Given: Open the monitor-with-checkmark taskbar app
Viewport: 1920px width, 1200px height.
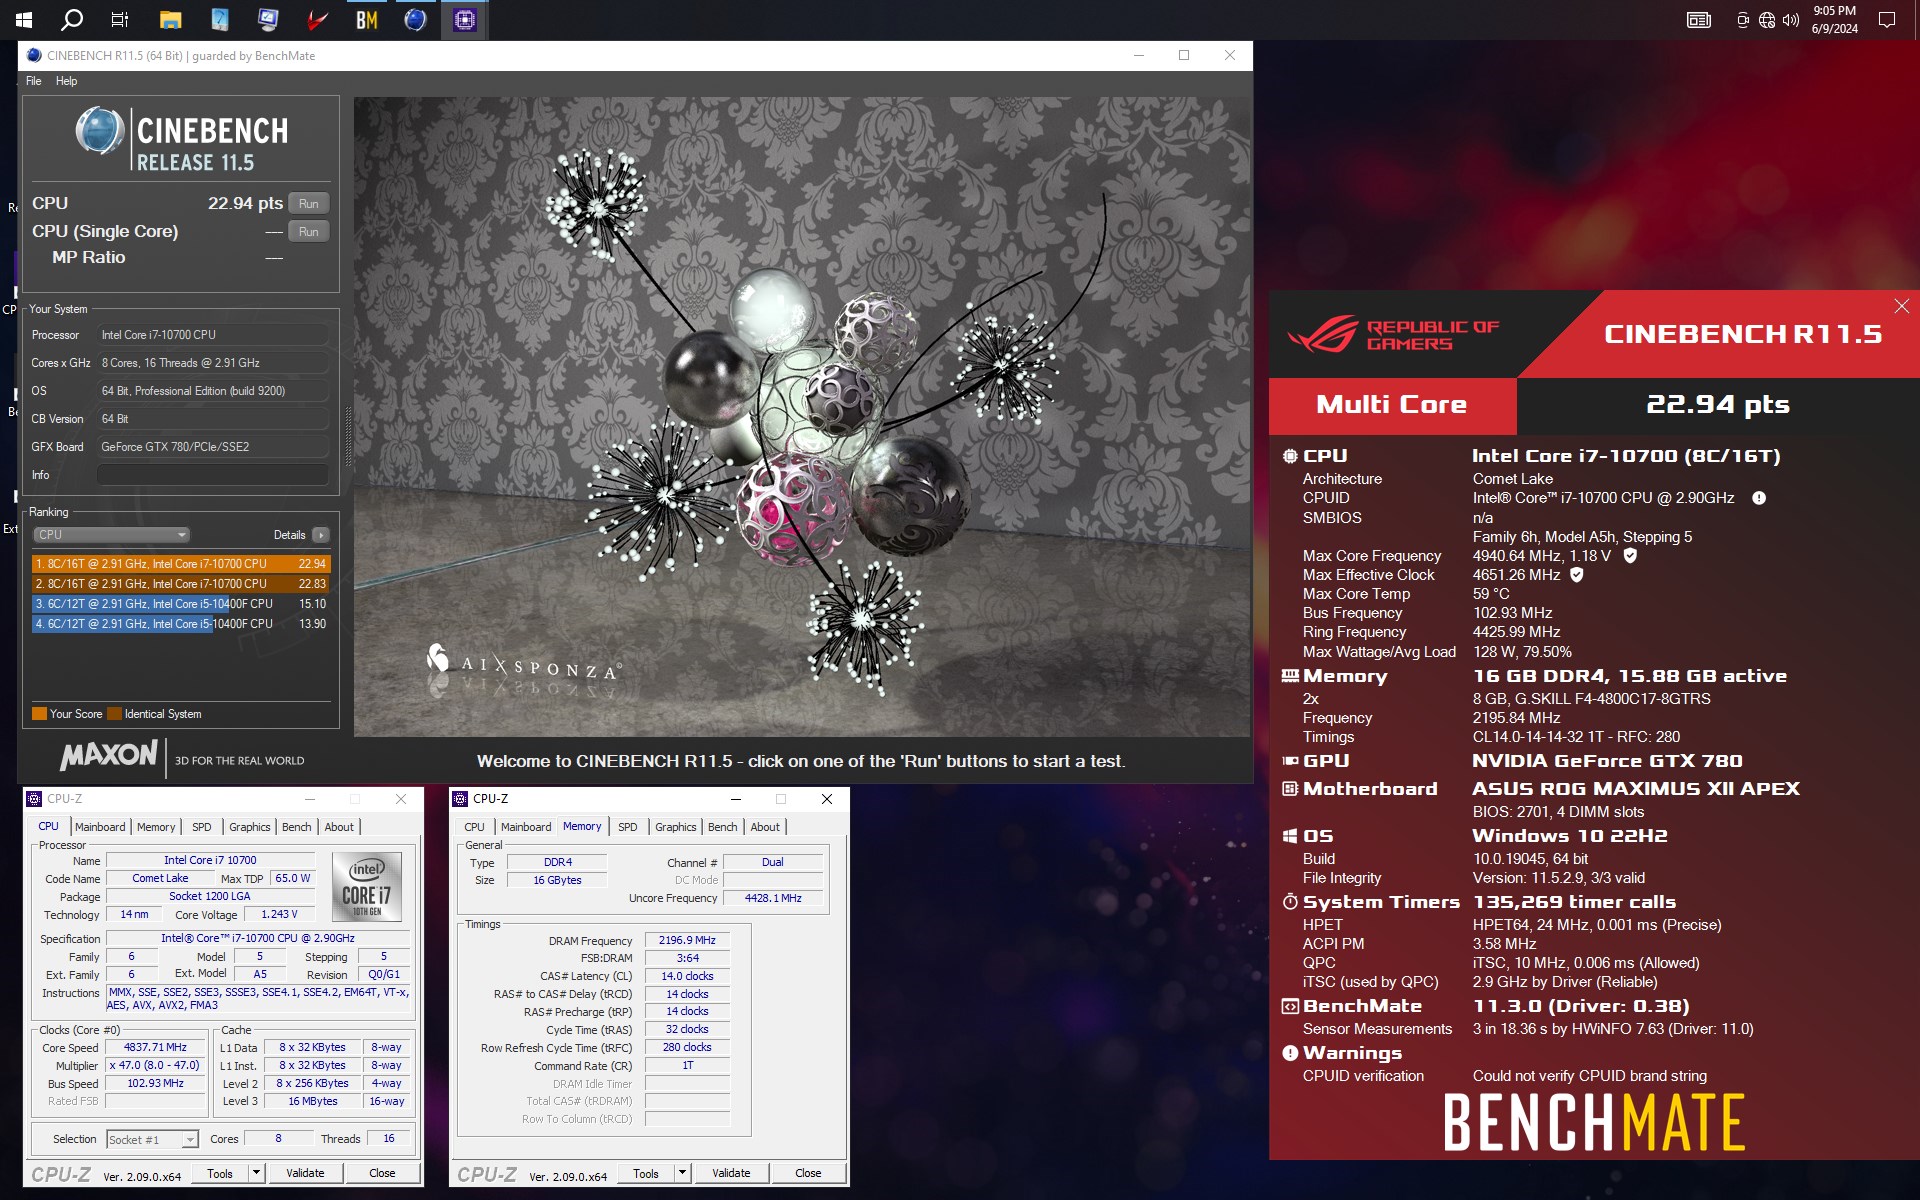Looking at the screenshot, I should 268,19.
